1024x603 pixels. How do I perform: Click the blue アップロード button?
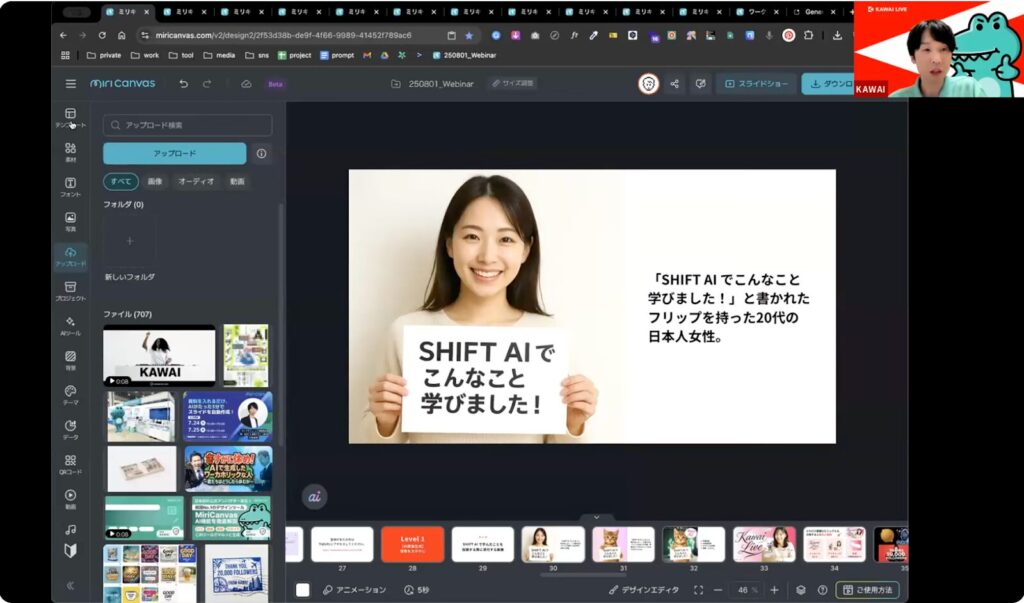174,154
